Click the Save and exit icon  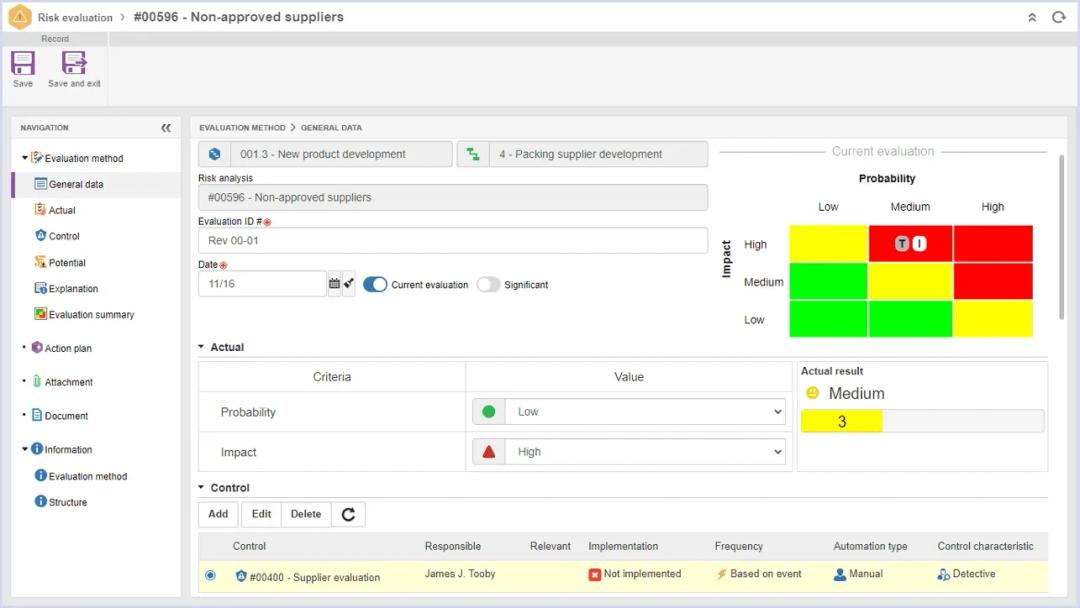(74, 64)
